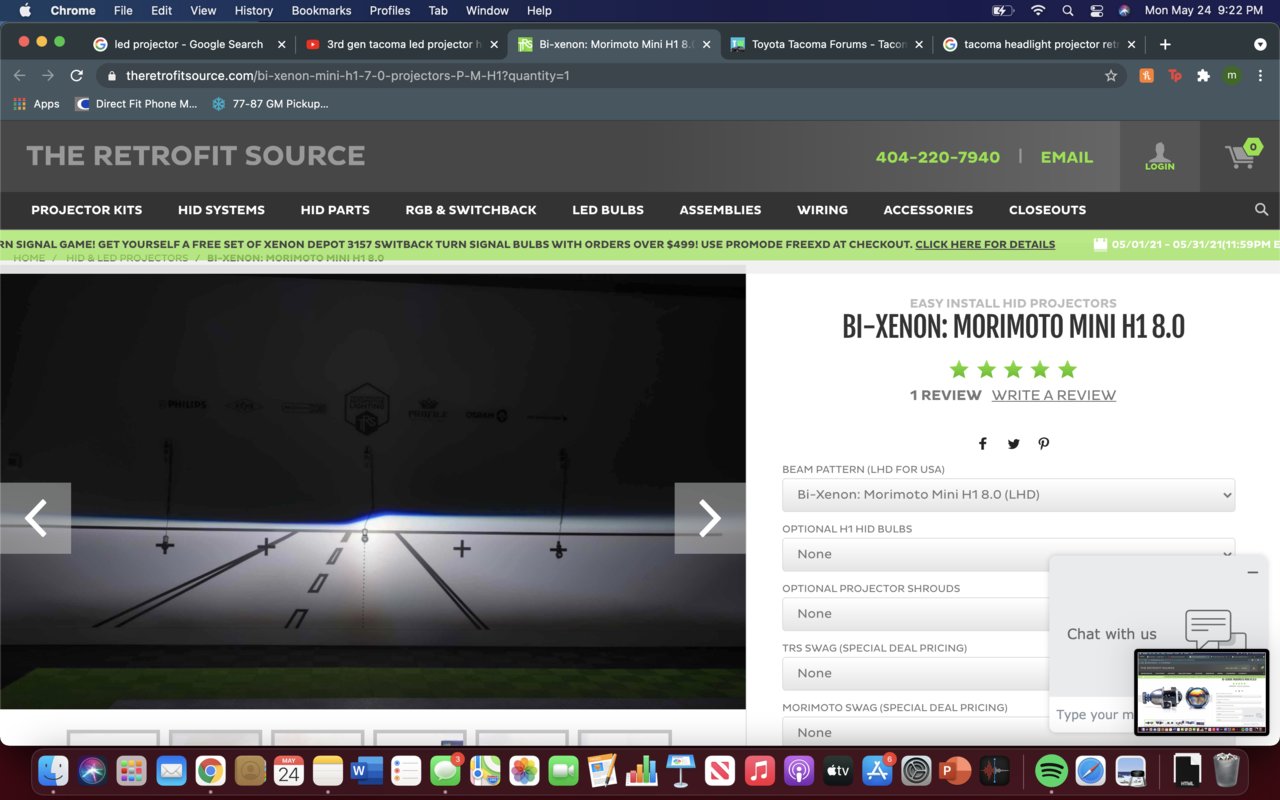Image resolution: width=1280 pixels, height=800 pixels.
Task: Close the tacoma headlight projector tab
Action: pos(1132,44)
